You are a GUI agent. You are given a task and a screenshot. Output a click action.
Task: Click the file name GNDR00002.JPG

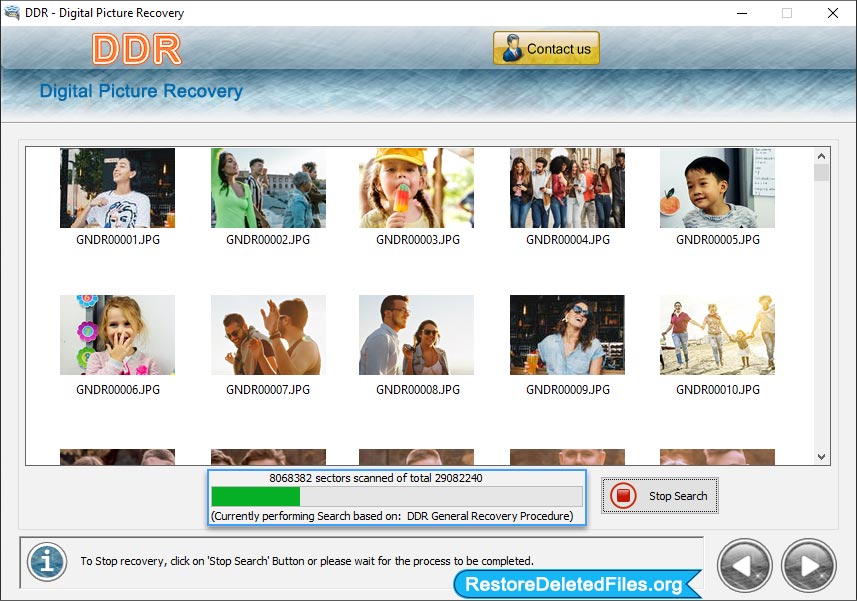(268, 239)
